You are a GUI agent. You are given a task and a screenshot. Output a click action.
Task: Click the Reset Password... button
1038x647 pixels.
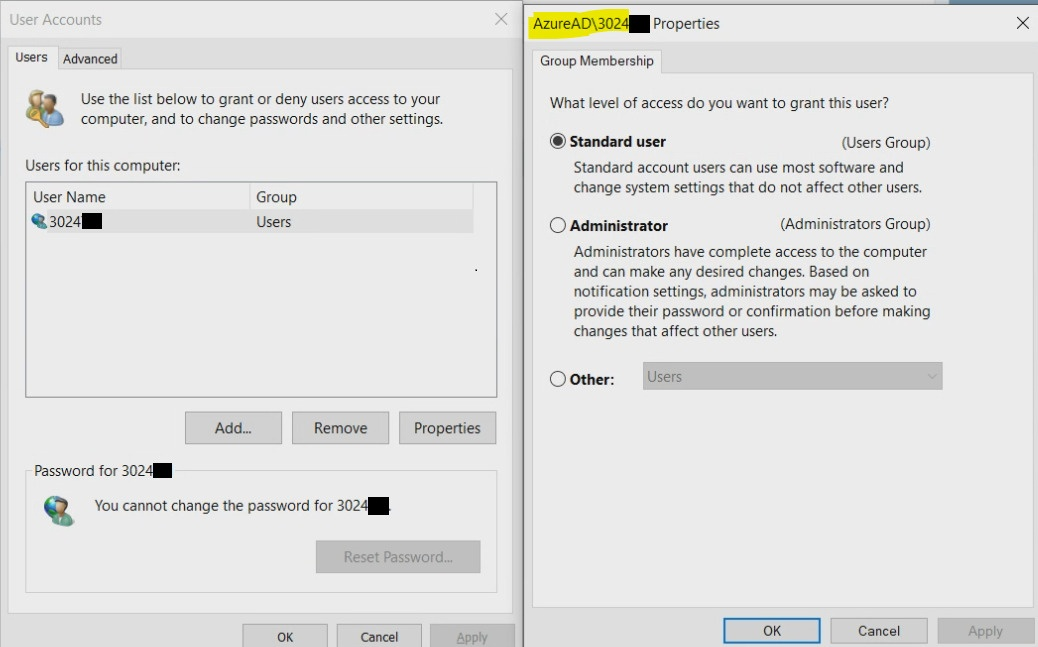[398, 557]
